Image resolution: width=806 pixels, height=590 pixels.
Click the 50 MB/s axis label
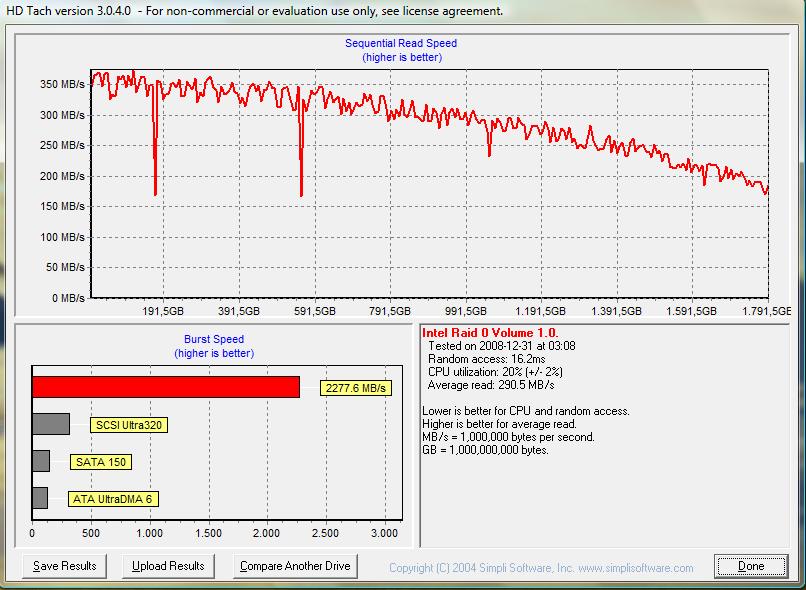coord(65,268)
